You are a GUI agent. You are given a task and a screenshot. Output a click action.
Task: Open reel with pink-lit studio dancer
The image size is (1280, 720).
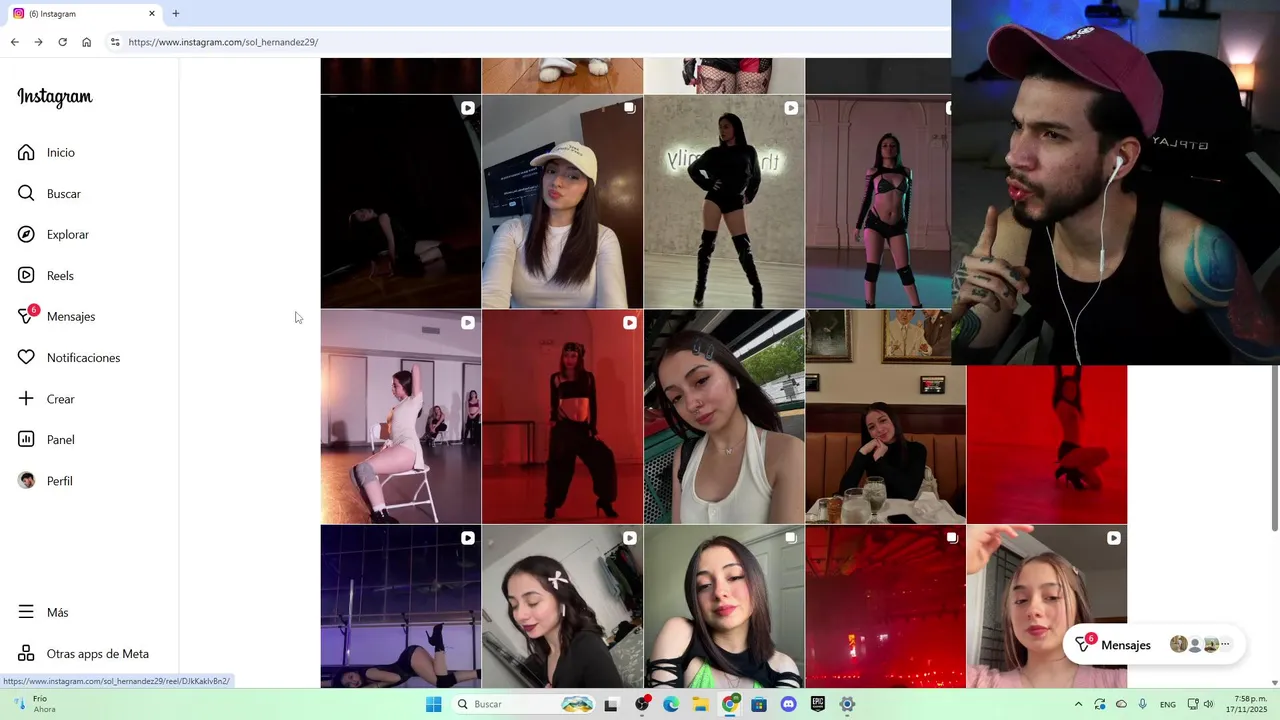(x=878, y=201)
